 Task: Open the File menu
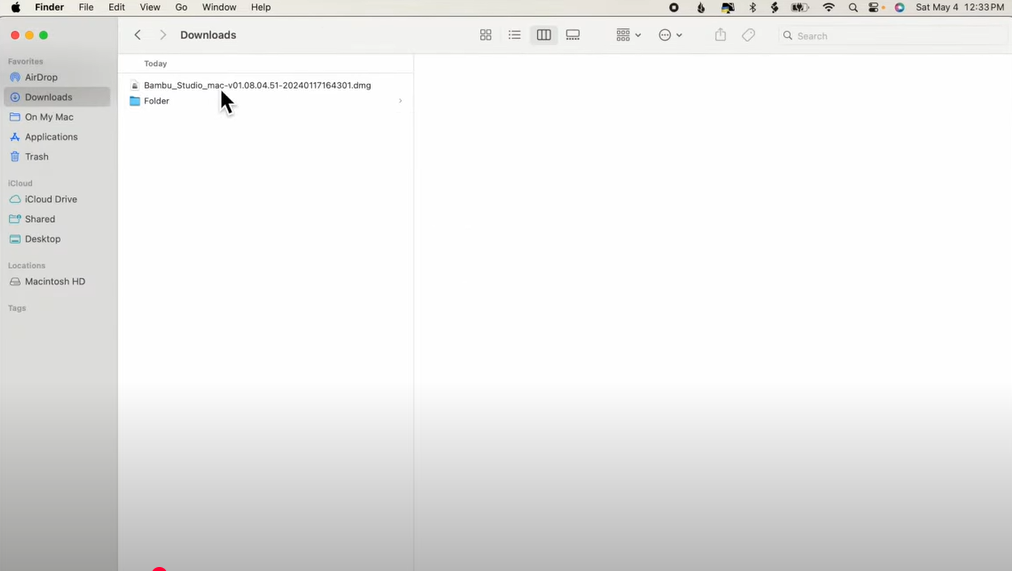pos(86,7)
